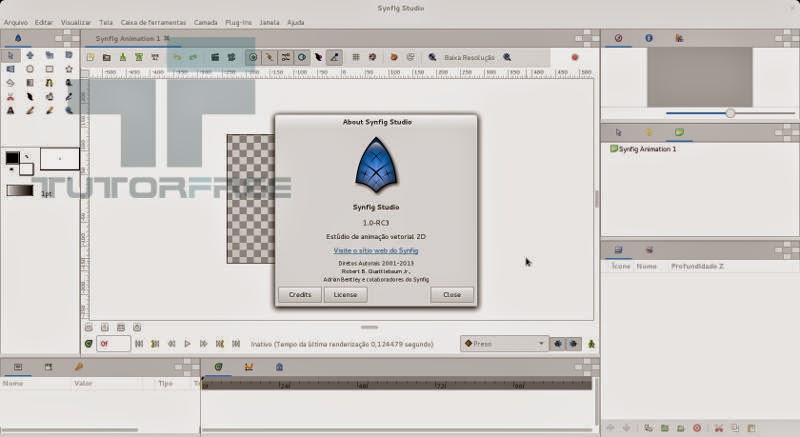The height and width of the screenshot is (437, 800).
Task: Click the decrease resolution icon
Action: coord(433,57)
